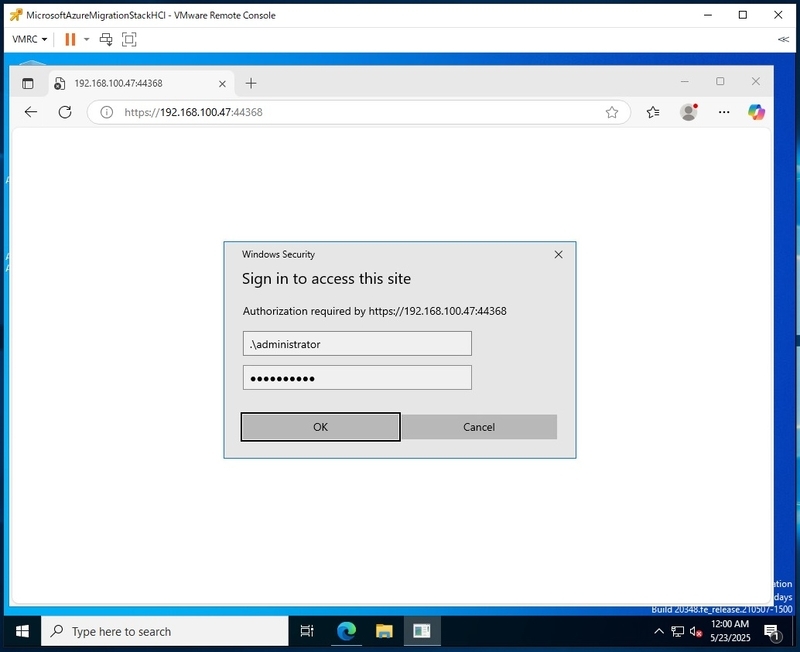This screenshot has height=652, width=800.
Task: Open the VMRC dropdown menu
Action: (30, 39)
